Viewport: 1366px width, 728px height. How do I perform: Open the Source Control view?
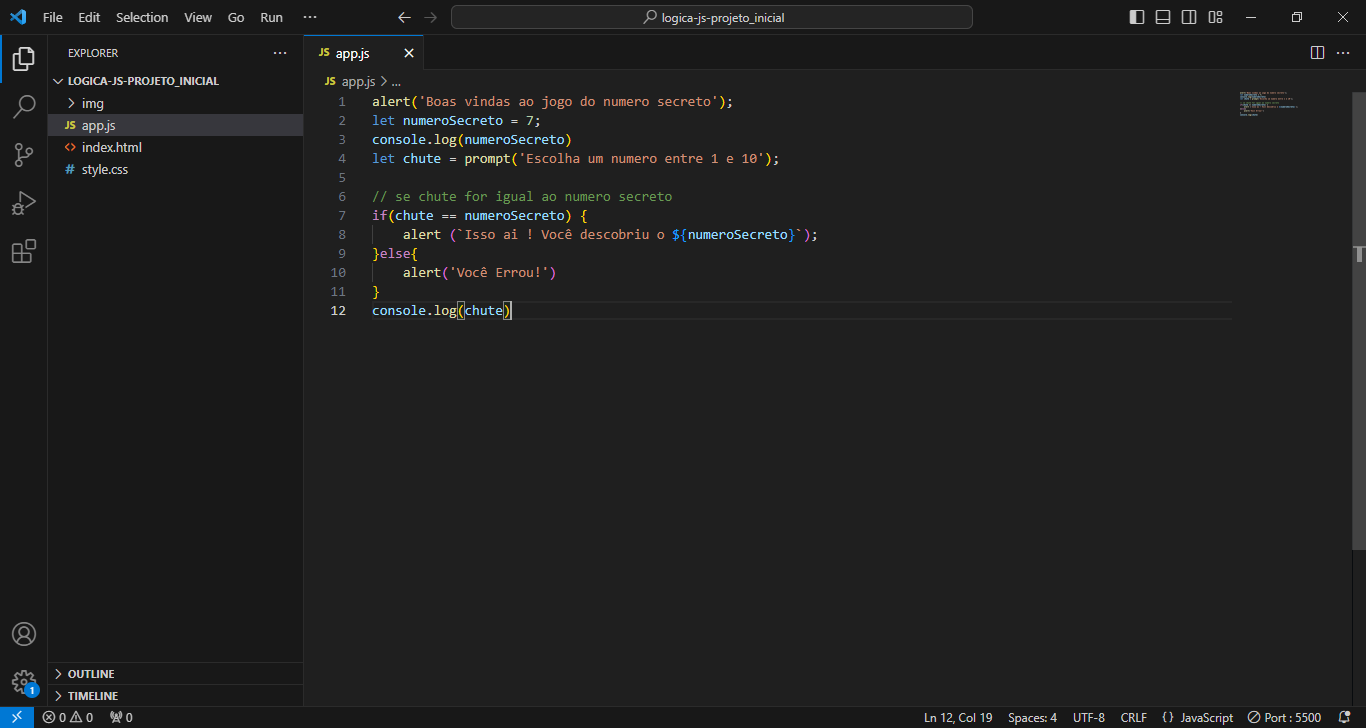point(23,155)
